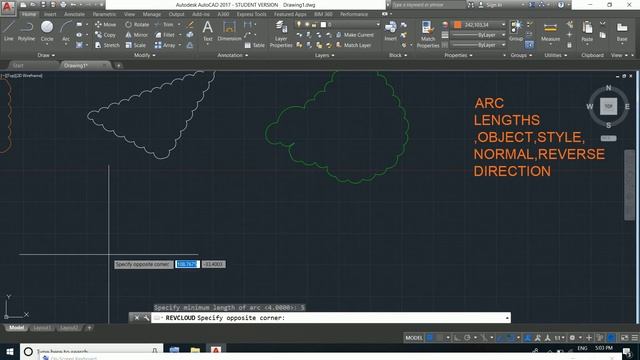
Task: Open the Parametric ribbon tab
Action: click(x=104, y=14)
